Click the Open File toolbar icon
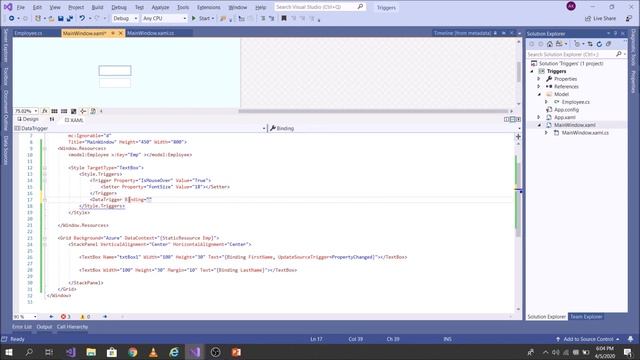The height and width of the screenshot is (360, 640). (51, 18)
